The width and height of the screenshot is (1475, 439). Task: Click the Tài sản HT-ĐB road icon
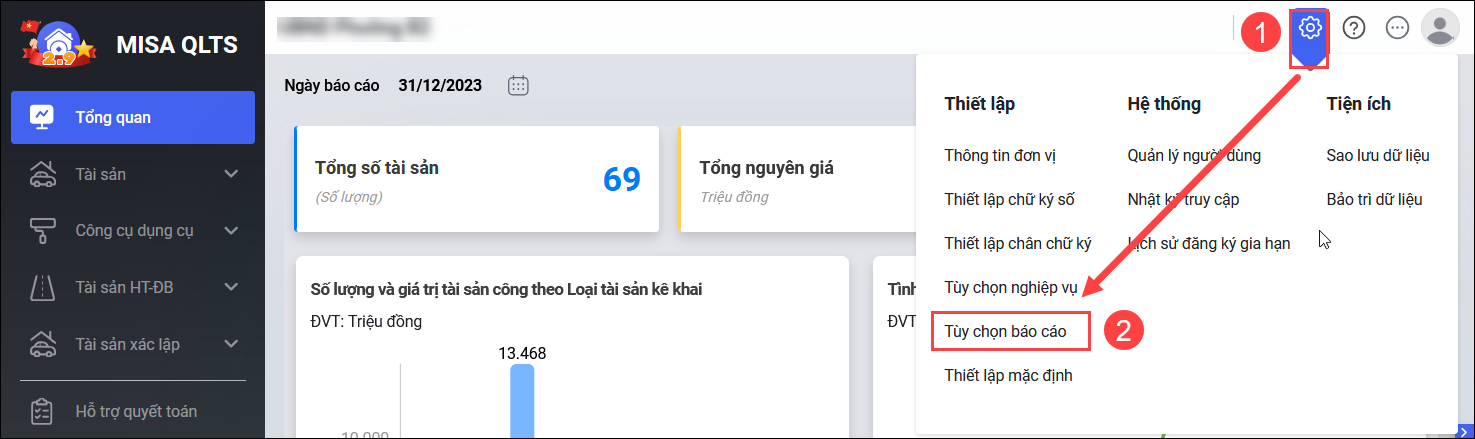42,288
